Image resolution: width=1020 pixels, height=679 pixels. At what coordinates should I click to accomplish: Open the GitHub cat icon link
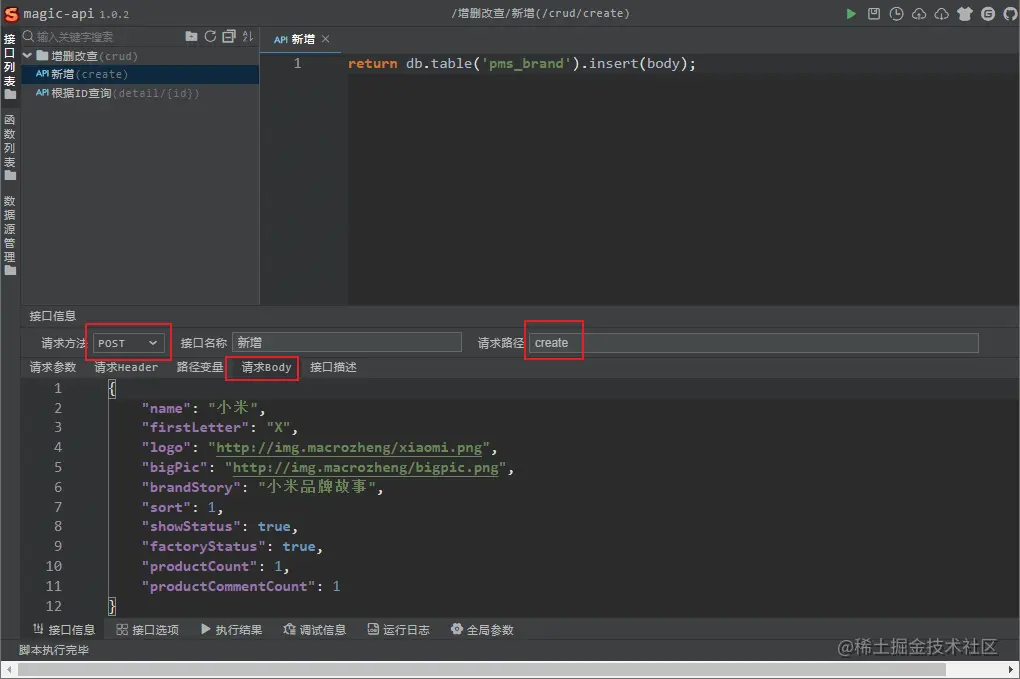pyautogui.click(x=1010, y=14)
